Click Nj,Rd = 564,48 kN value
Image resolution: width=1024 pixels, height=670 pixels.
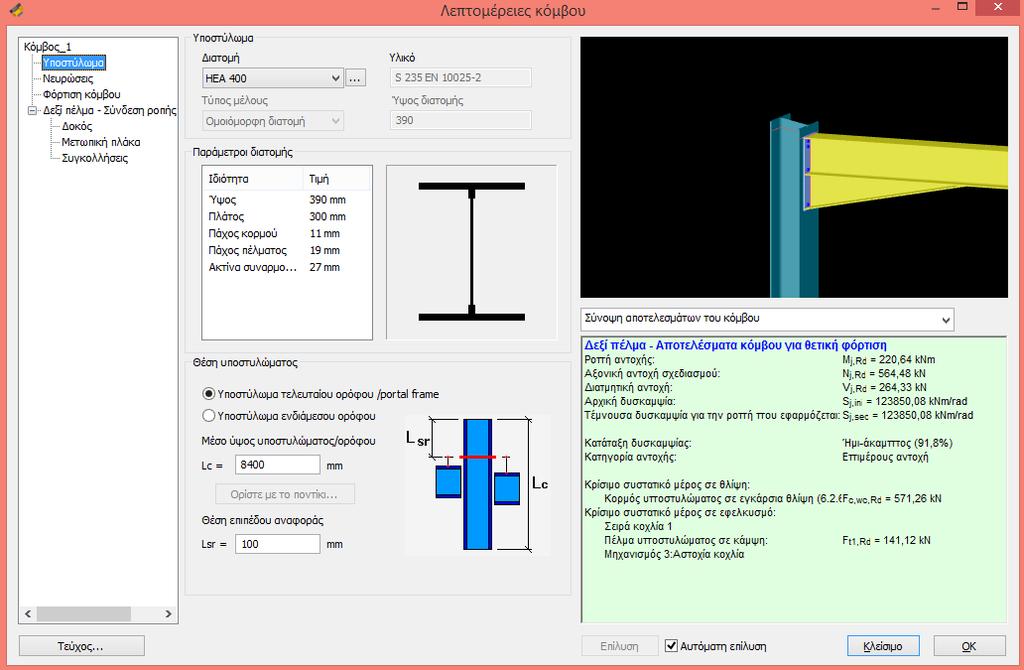(x=884, y=374)
